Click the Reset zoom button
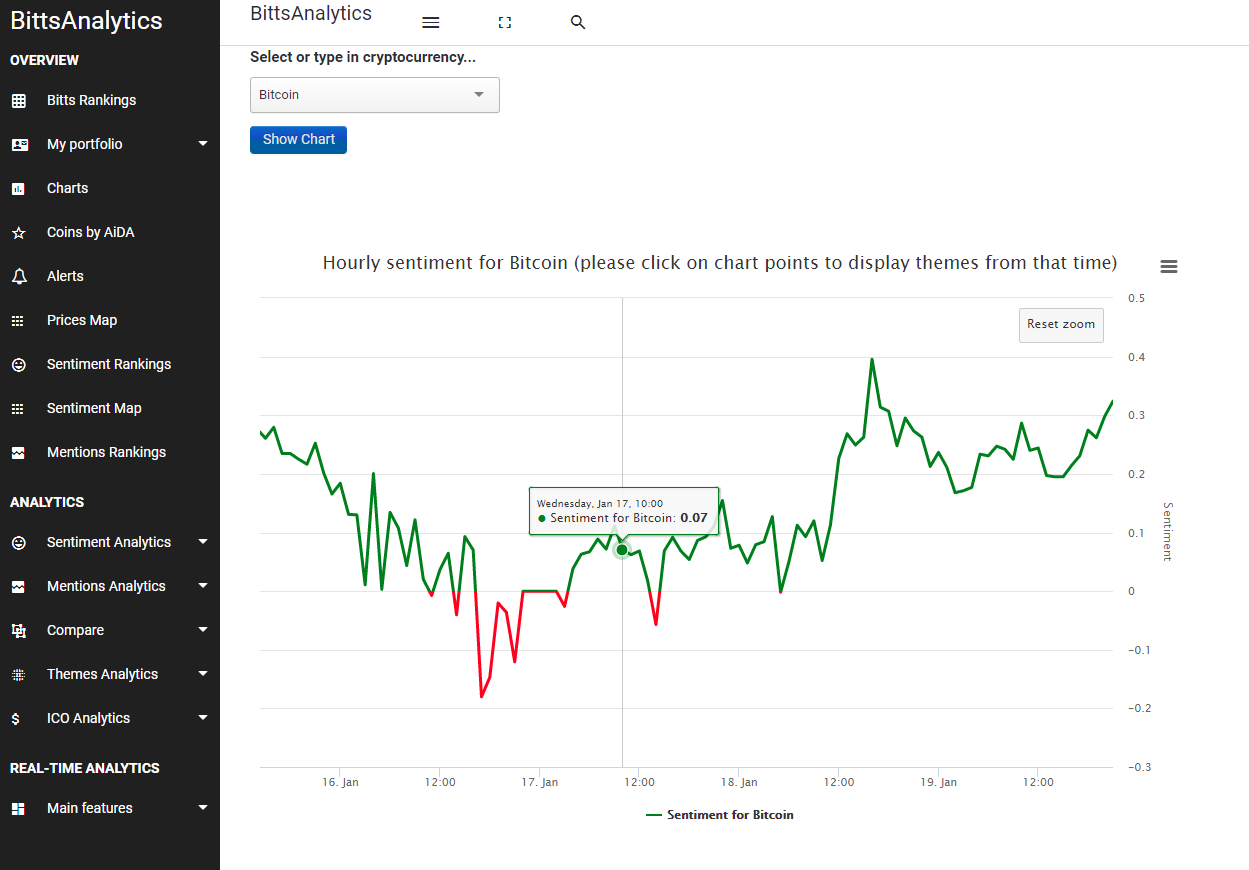Screen dimensions: 1249x870 pyautogui.click(x=1061, y=324)
